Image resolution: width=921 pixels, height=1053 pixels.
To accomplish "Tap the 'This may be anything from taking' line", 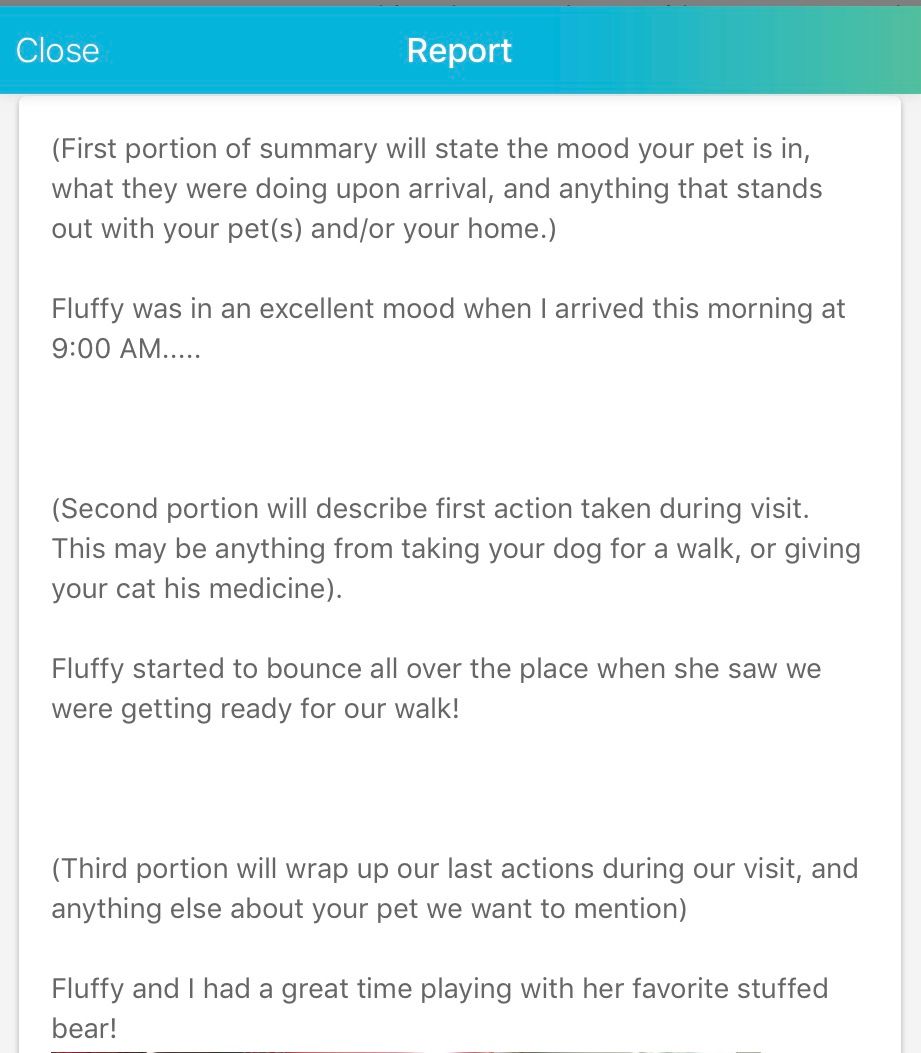I will point(456,549).
